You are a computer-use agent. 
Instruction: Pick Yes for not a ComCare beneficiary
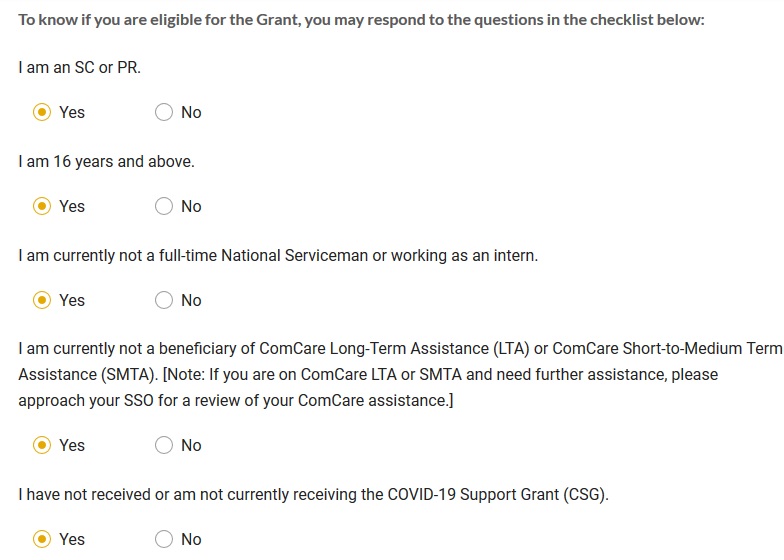click(x=42, y=445)
